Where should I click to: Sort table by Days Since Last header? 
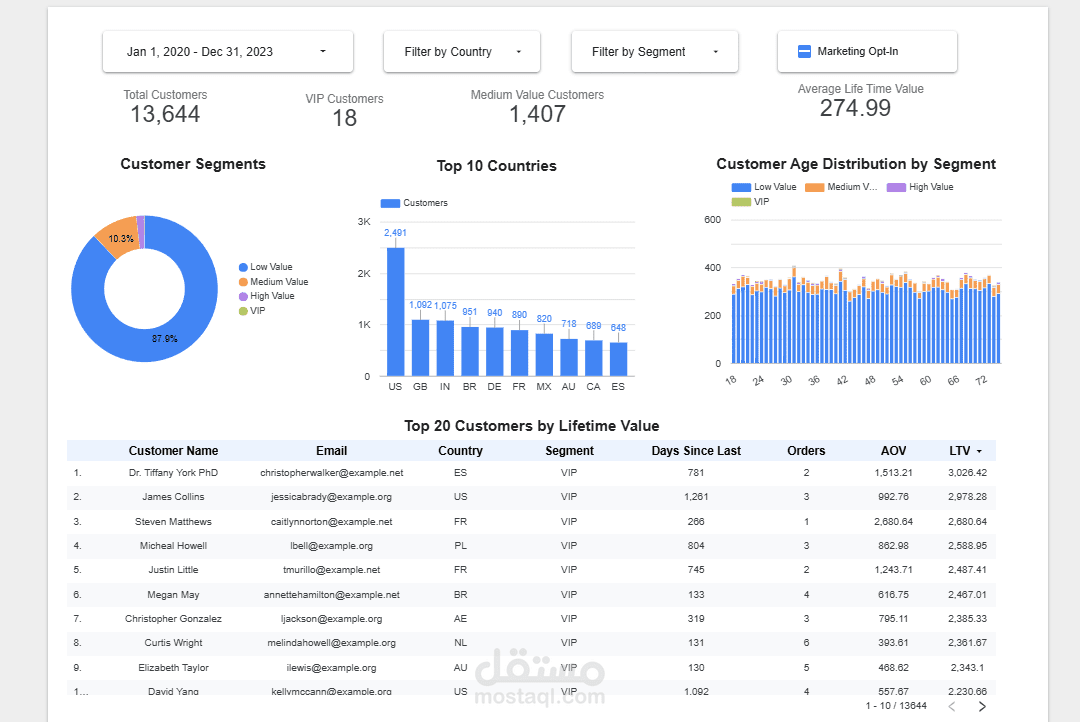[696, 451]
